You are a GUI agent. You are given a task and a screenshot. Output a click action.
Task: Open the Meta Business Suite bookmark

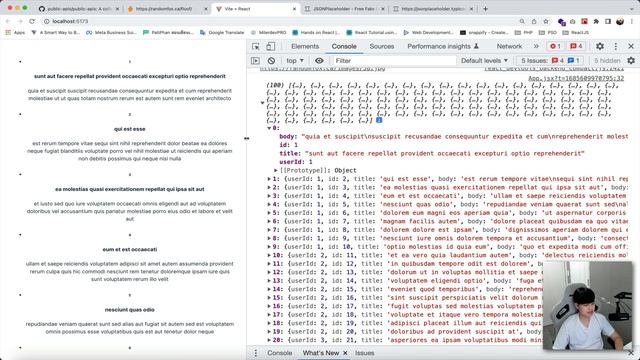111,32
